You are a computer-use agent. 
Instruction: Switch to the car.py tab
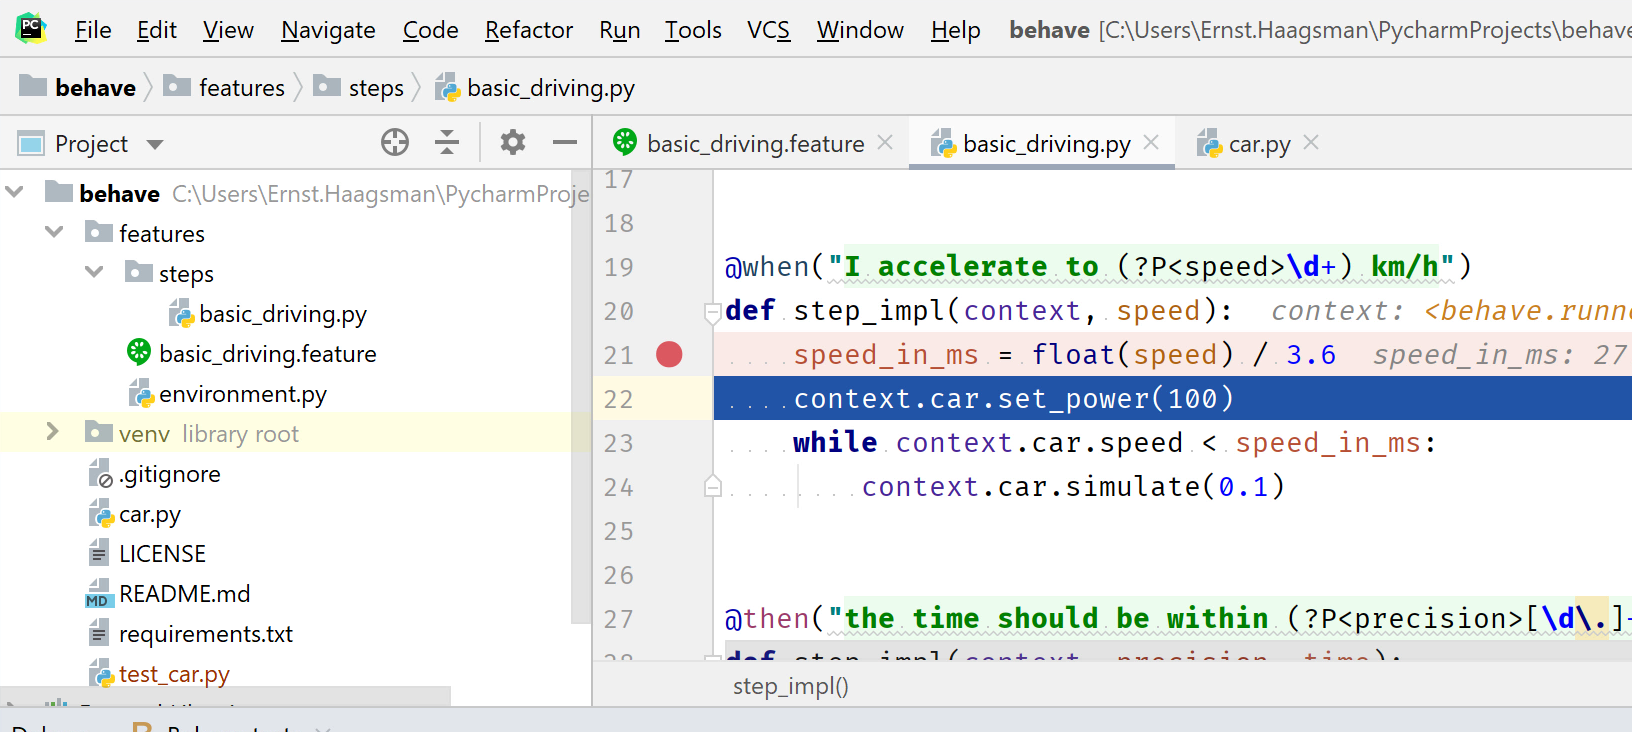(1258, 144)
